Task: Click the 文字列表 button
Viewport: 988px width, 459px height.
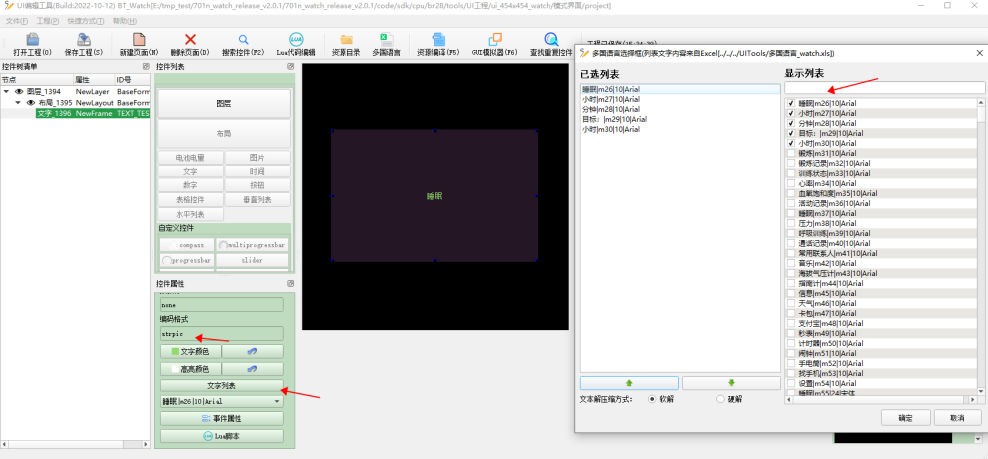Action: click(x=222, y=385)
